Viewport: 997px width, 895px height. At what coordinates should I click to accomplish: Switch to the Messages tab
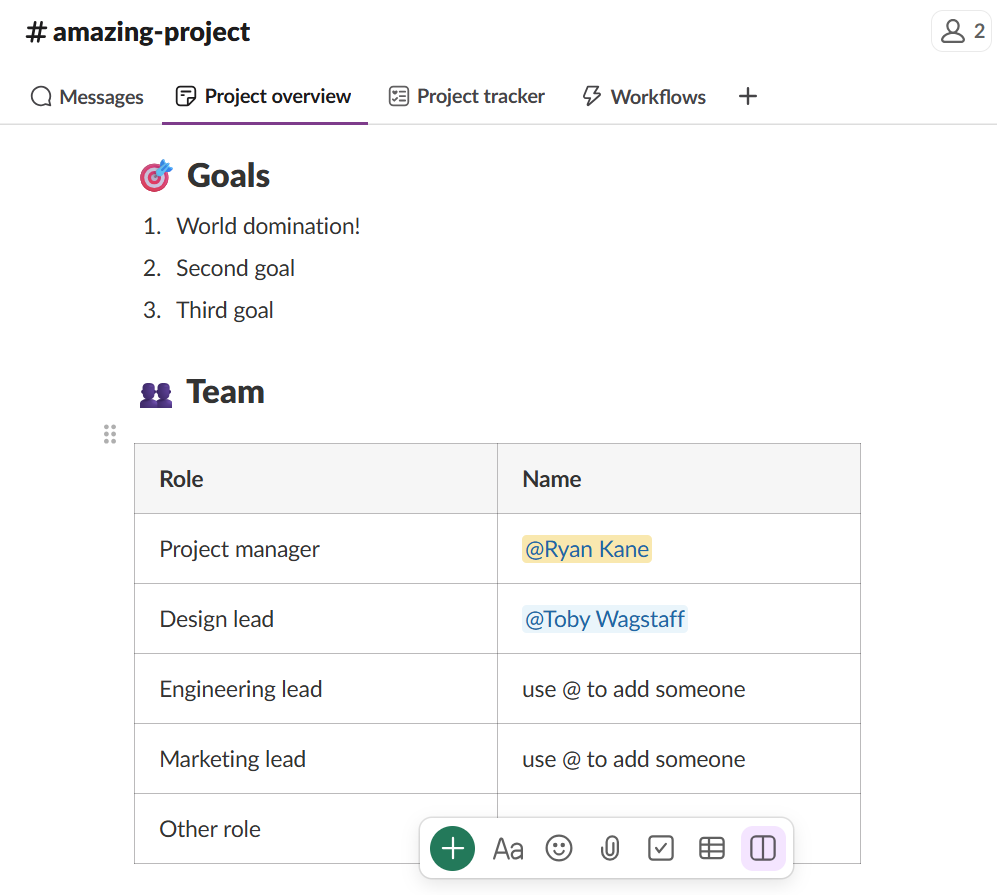[x=88, y=97]
